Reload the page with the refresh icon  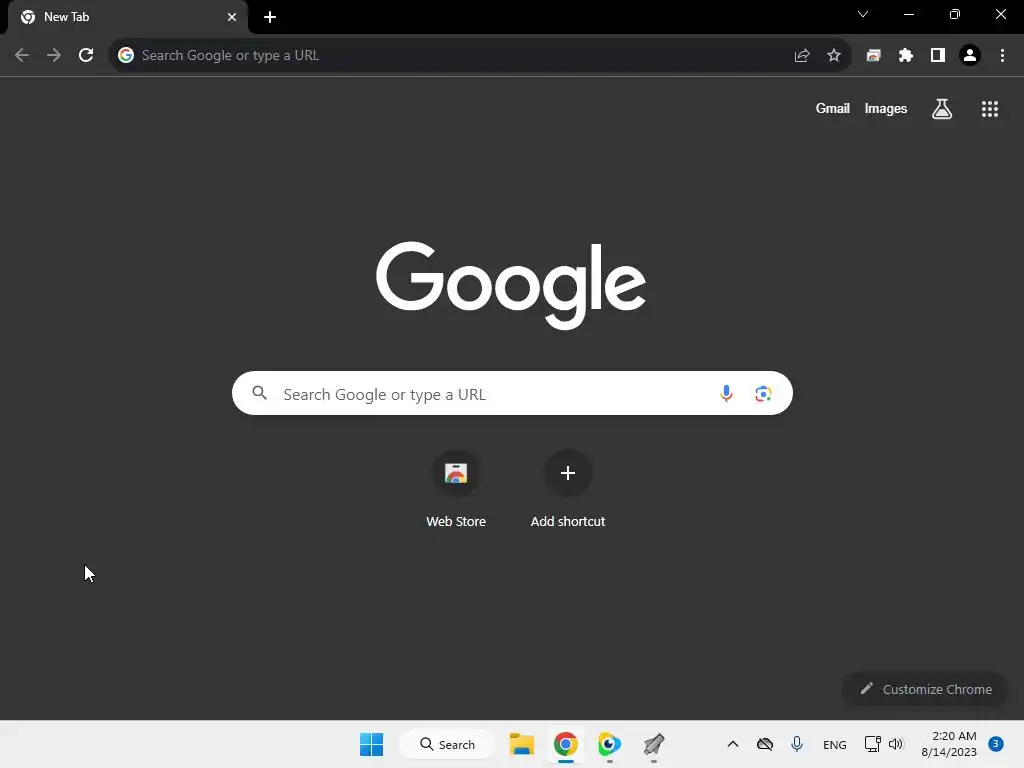pos(86,56)
